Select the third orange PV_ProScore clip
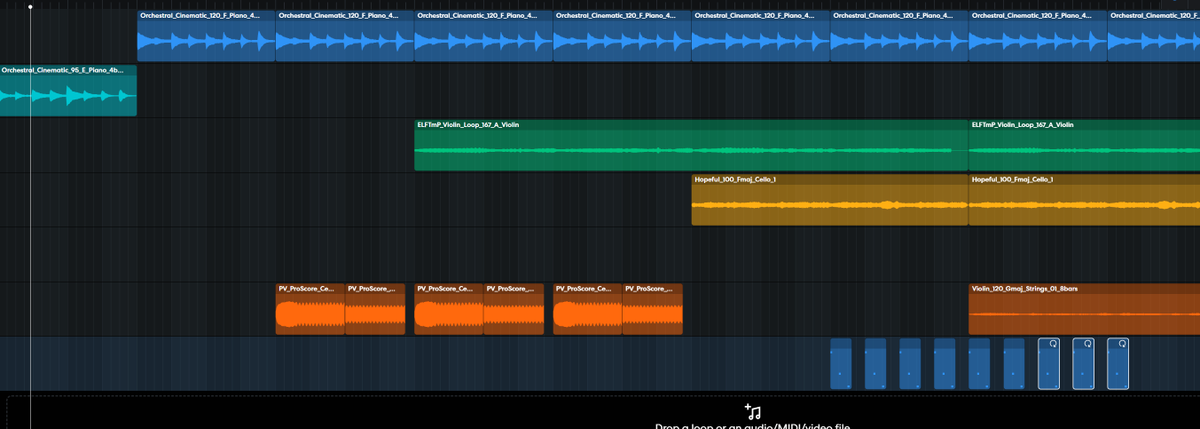This screenshot has width=1200, height=429. 449,309
